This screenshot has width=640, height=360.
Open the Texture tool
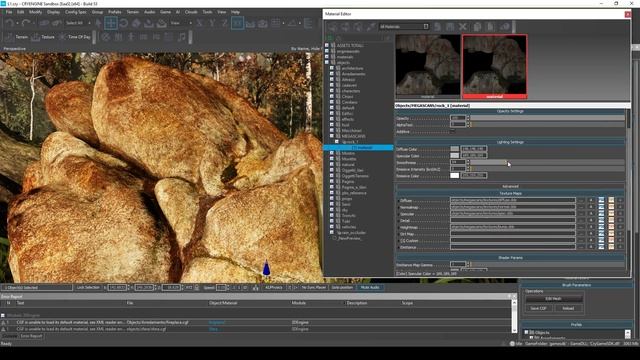click(43, 37)
